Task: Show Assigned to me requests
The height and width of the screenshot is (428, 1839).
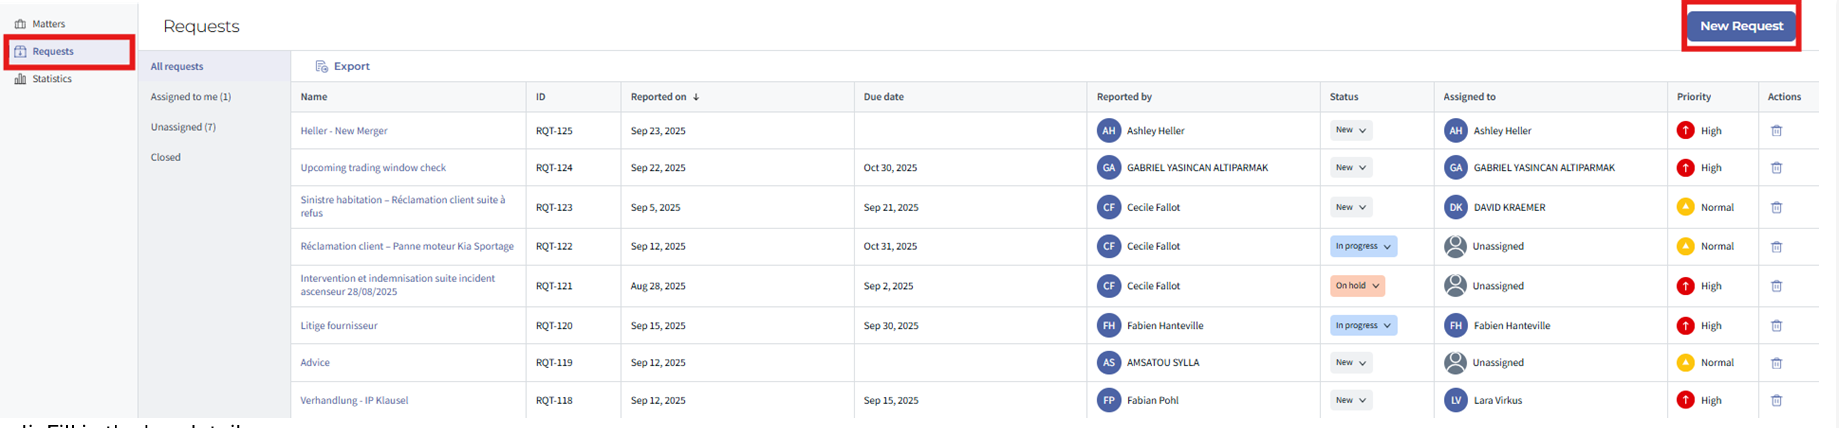Action: pyautogui.click(x=191, y=97)
